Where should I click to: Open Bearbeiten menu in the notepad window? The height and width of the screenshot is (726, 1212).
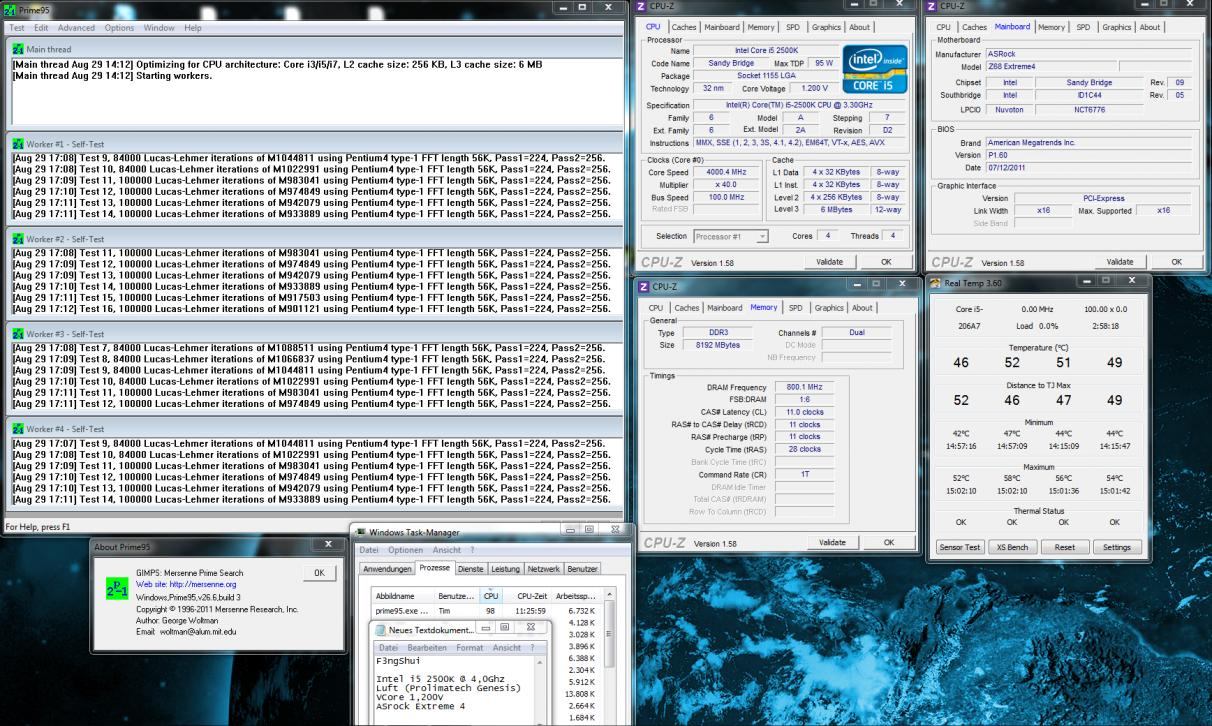(428, 647)
